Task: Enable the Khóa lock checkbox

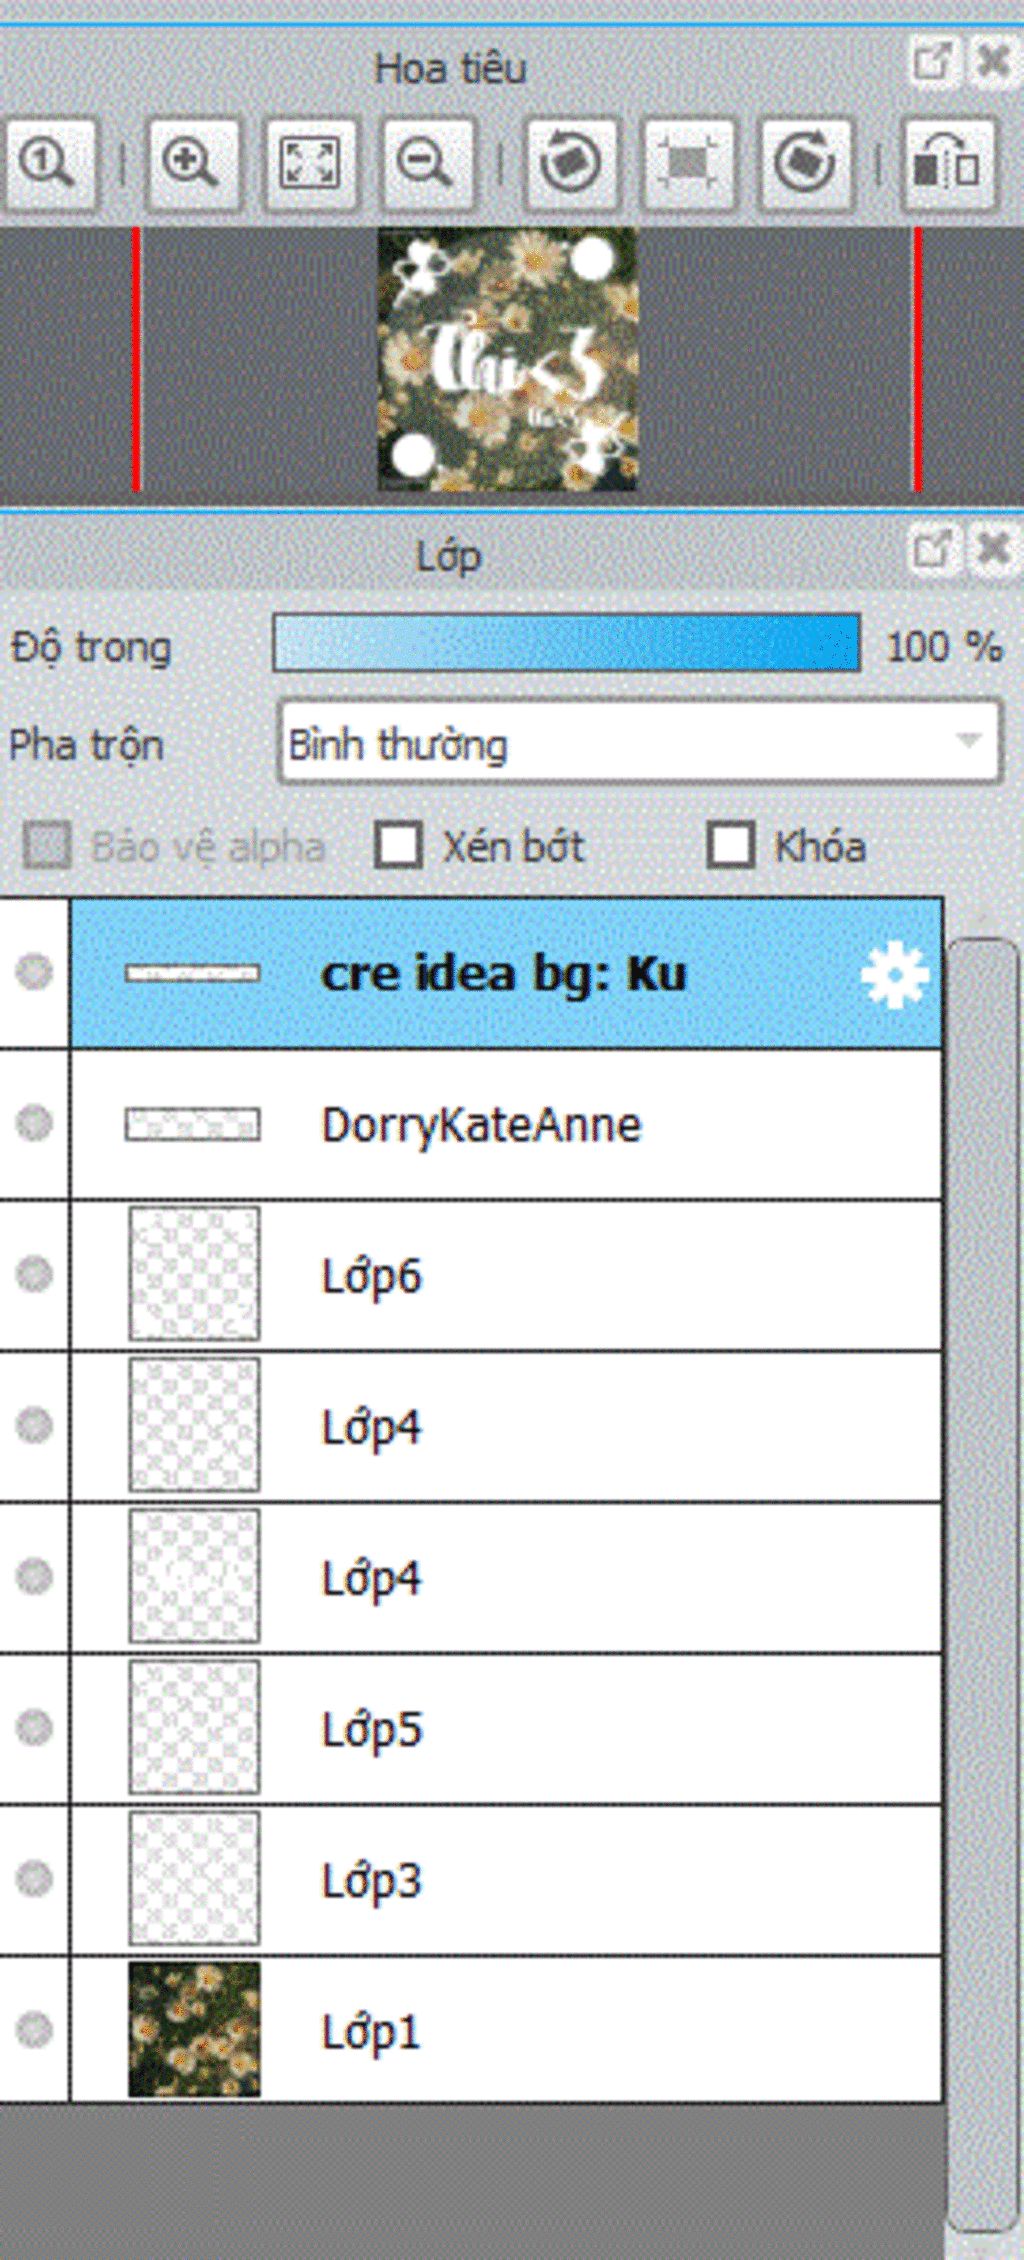Action: pyautogui.click(x=731, y=845)
